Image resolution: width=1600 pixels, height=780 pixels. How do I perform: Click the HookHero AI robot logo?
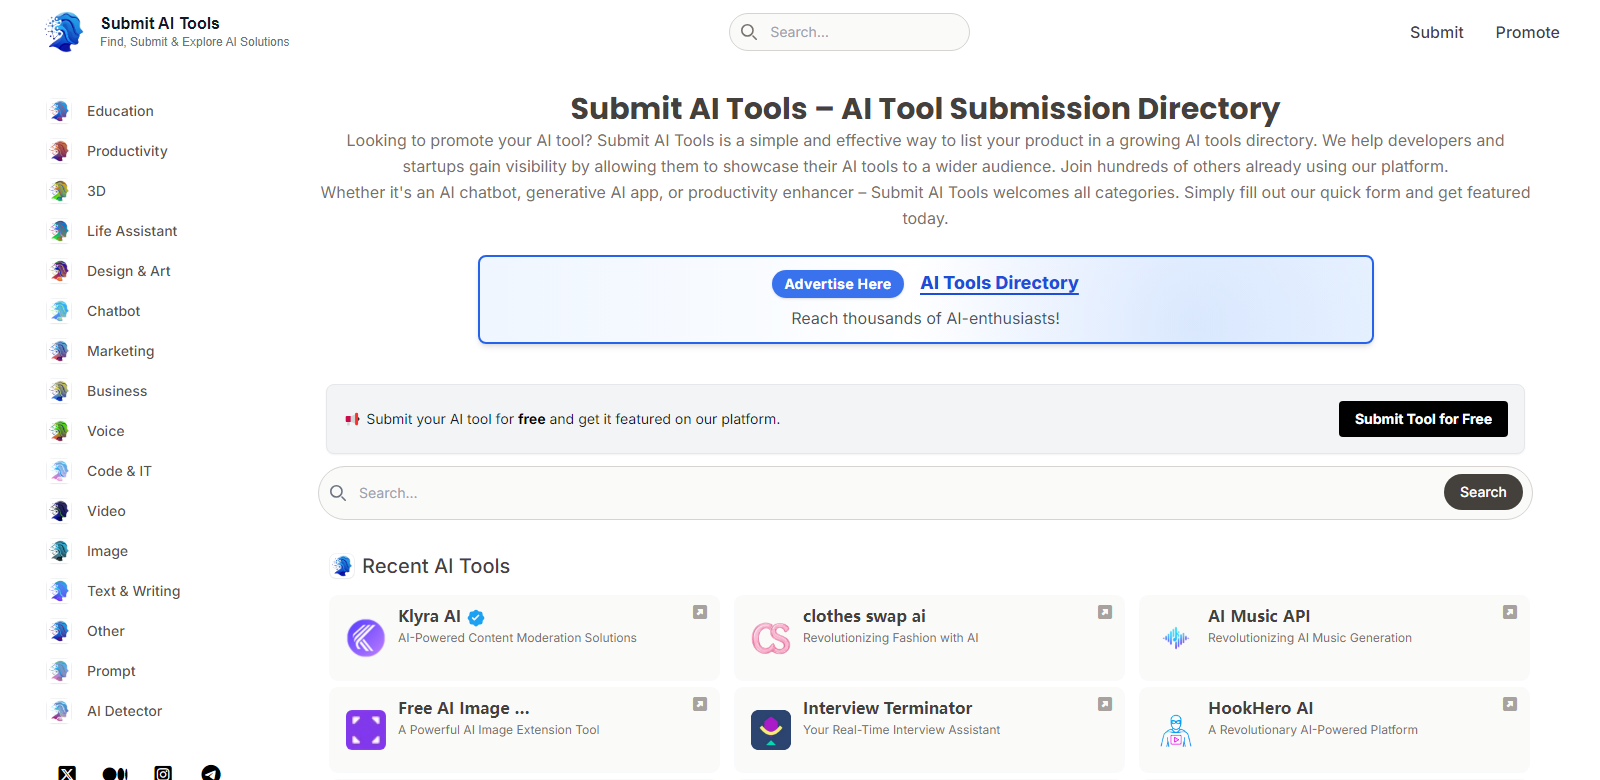click(x=1176, y=730)
